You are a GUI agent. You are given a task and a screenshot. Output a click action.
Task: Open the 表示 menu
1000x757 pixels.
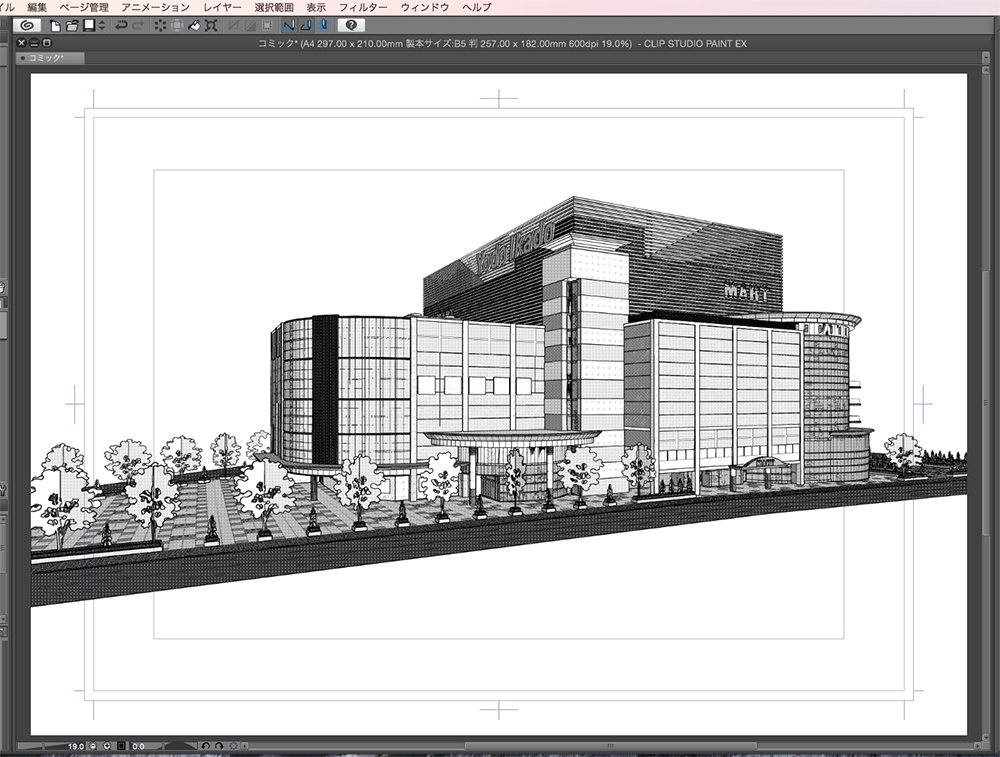pos(316,8)
